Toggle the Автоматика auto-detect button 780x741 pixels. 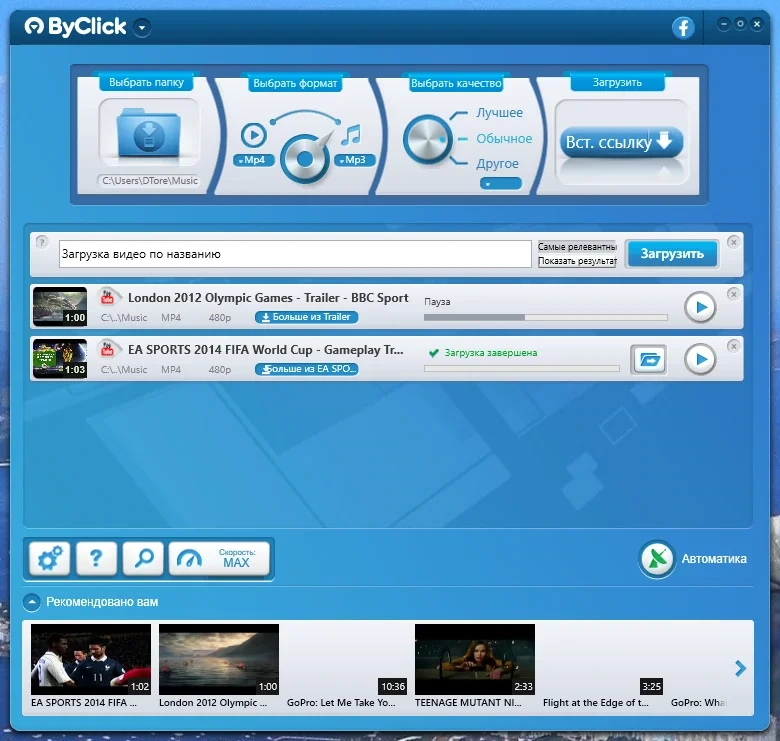pyautogui.click(x=657, y=559)
